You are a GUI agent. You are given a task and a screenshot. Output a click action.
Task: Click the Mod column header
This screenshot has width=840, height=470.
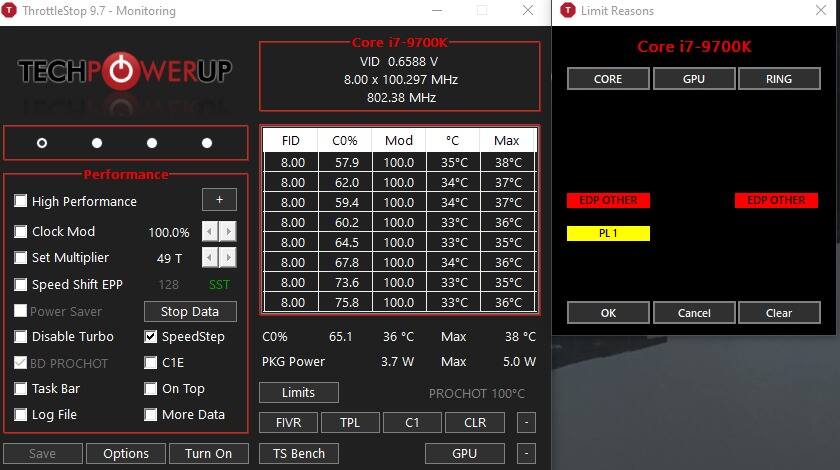[x=399, y=140]
